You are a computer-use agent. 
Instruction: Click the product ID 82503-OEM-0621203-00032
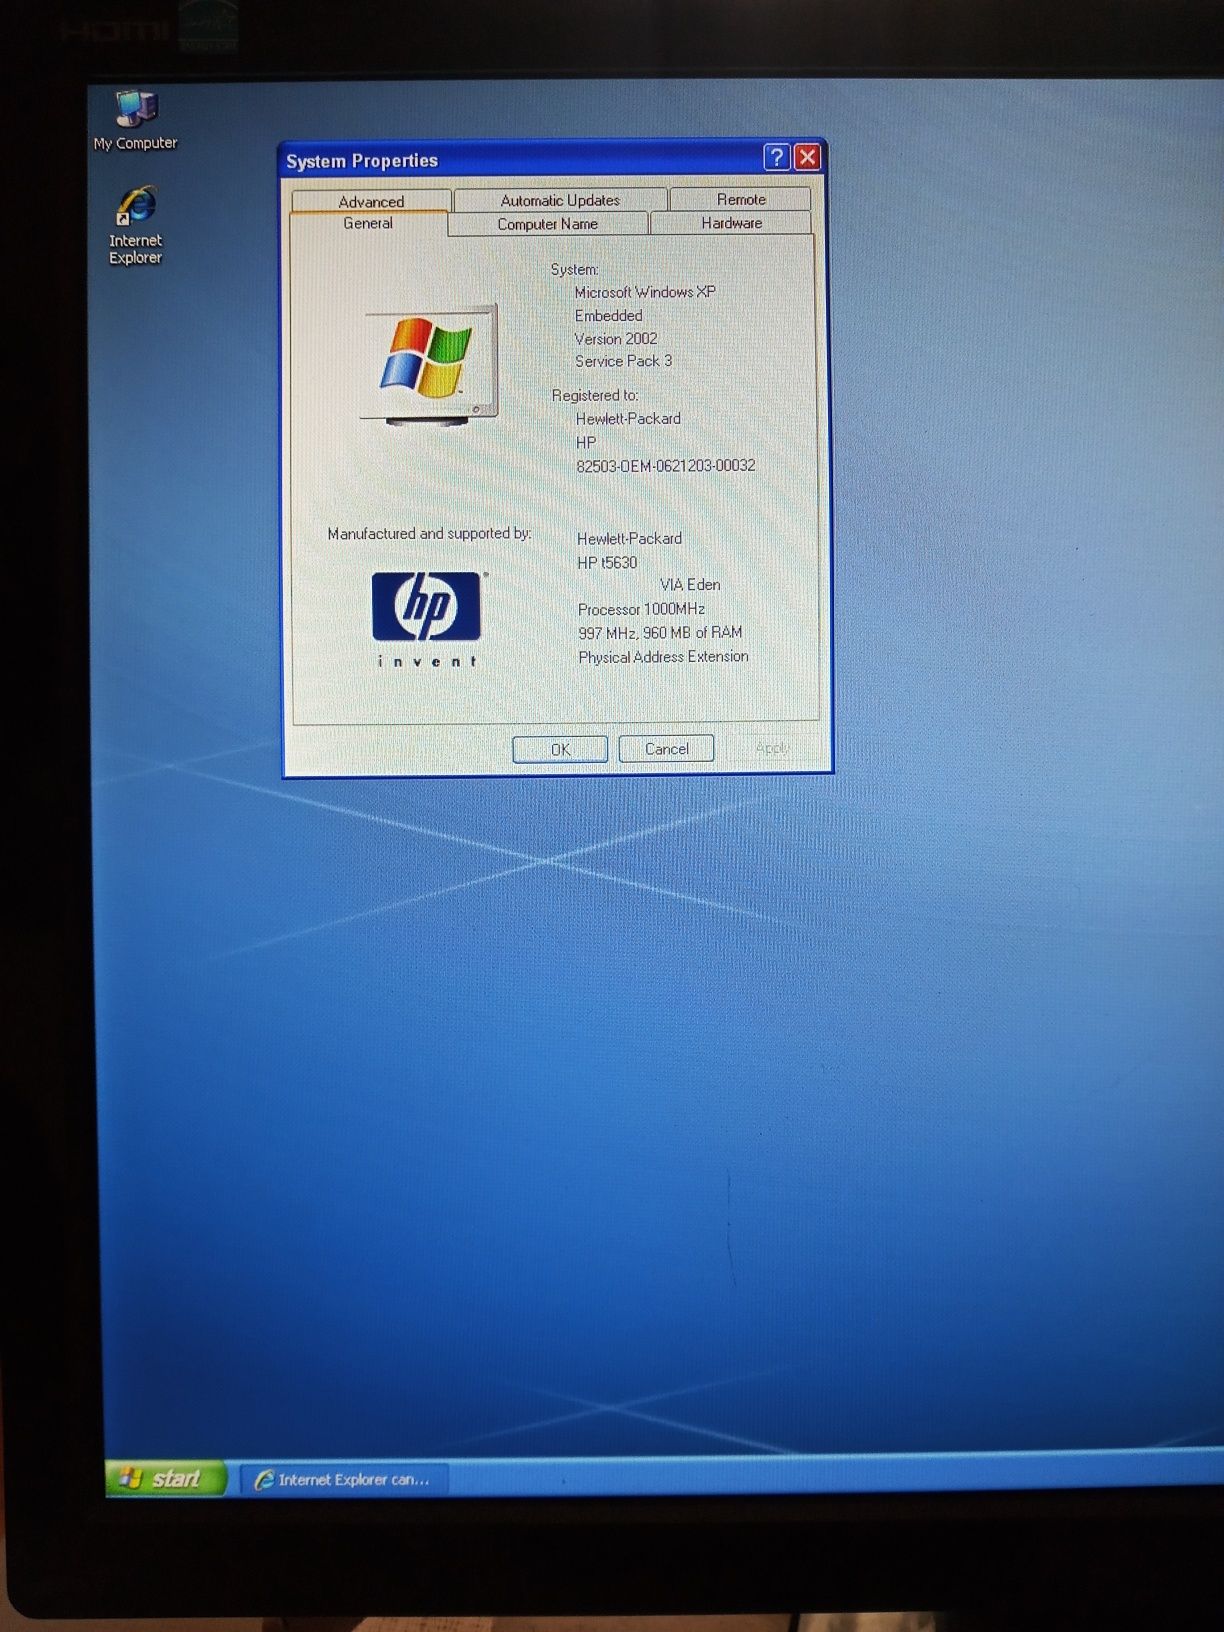pyautogui.click(x=666, y=466)
